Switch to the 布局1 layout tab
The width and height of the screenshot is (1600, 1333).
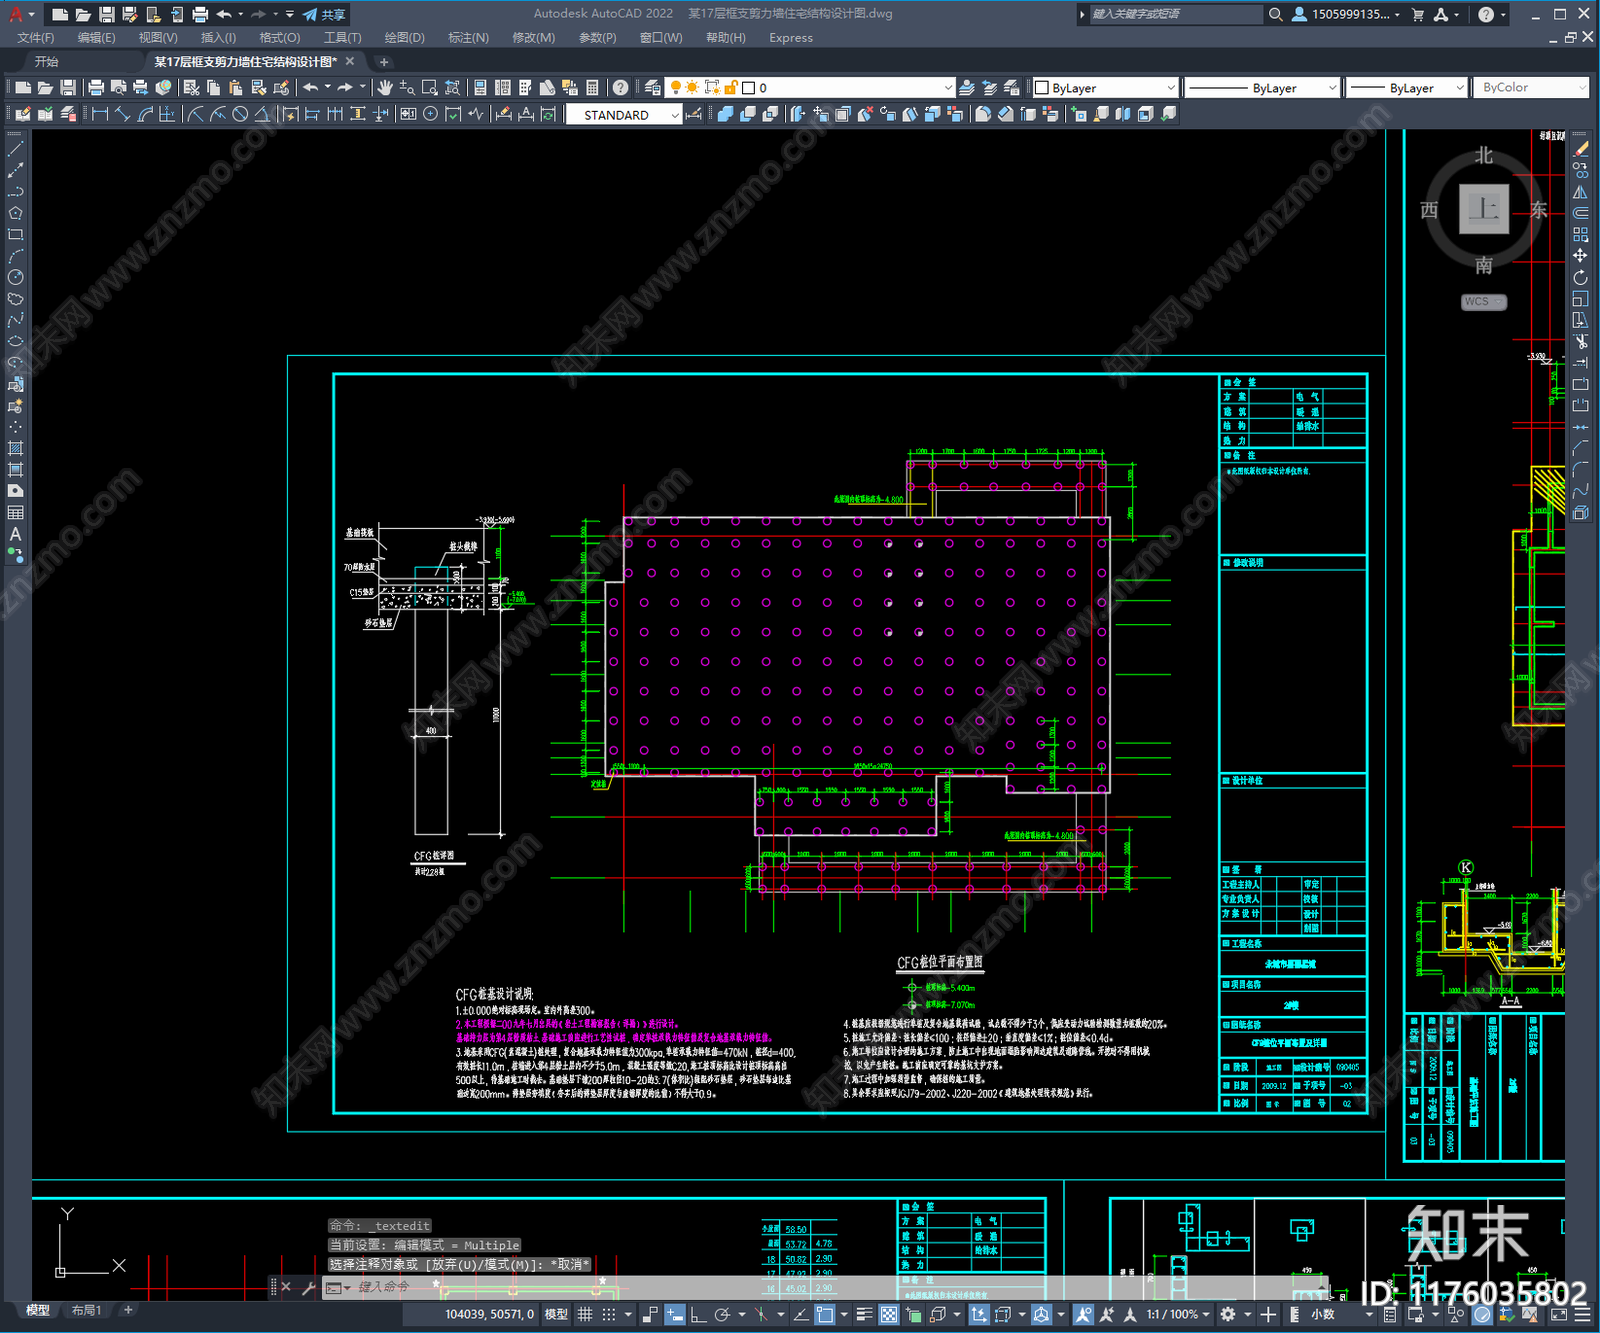(x=86, y=1310)
